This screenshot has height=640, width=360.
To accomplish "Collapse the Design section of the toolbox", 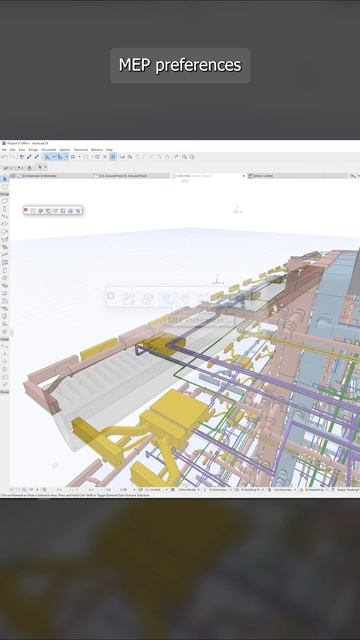I will [4, 194].
